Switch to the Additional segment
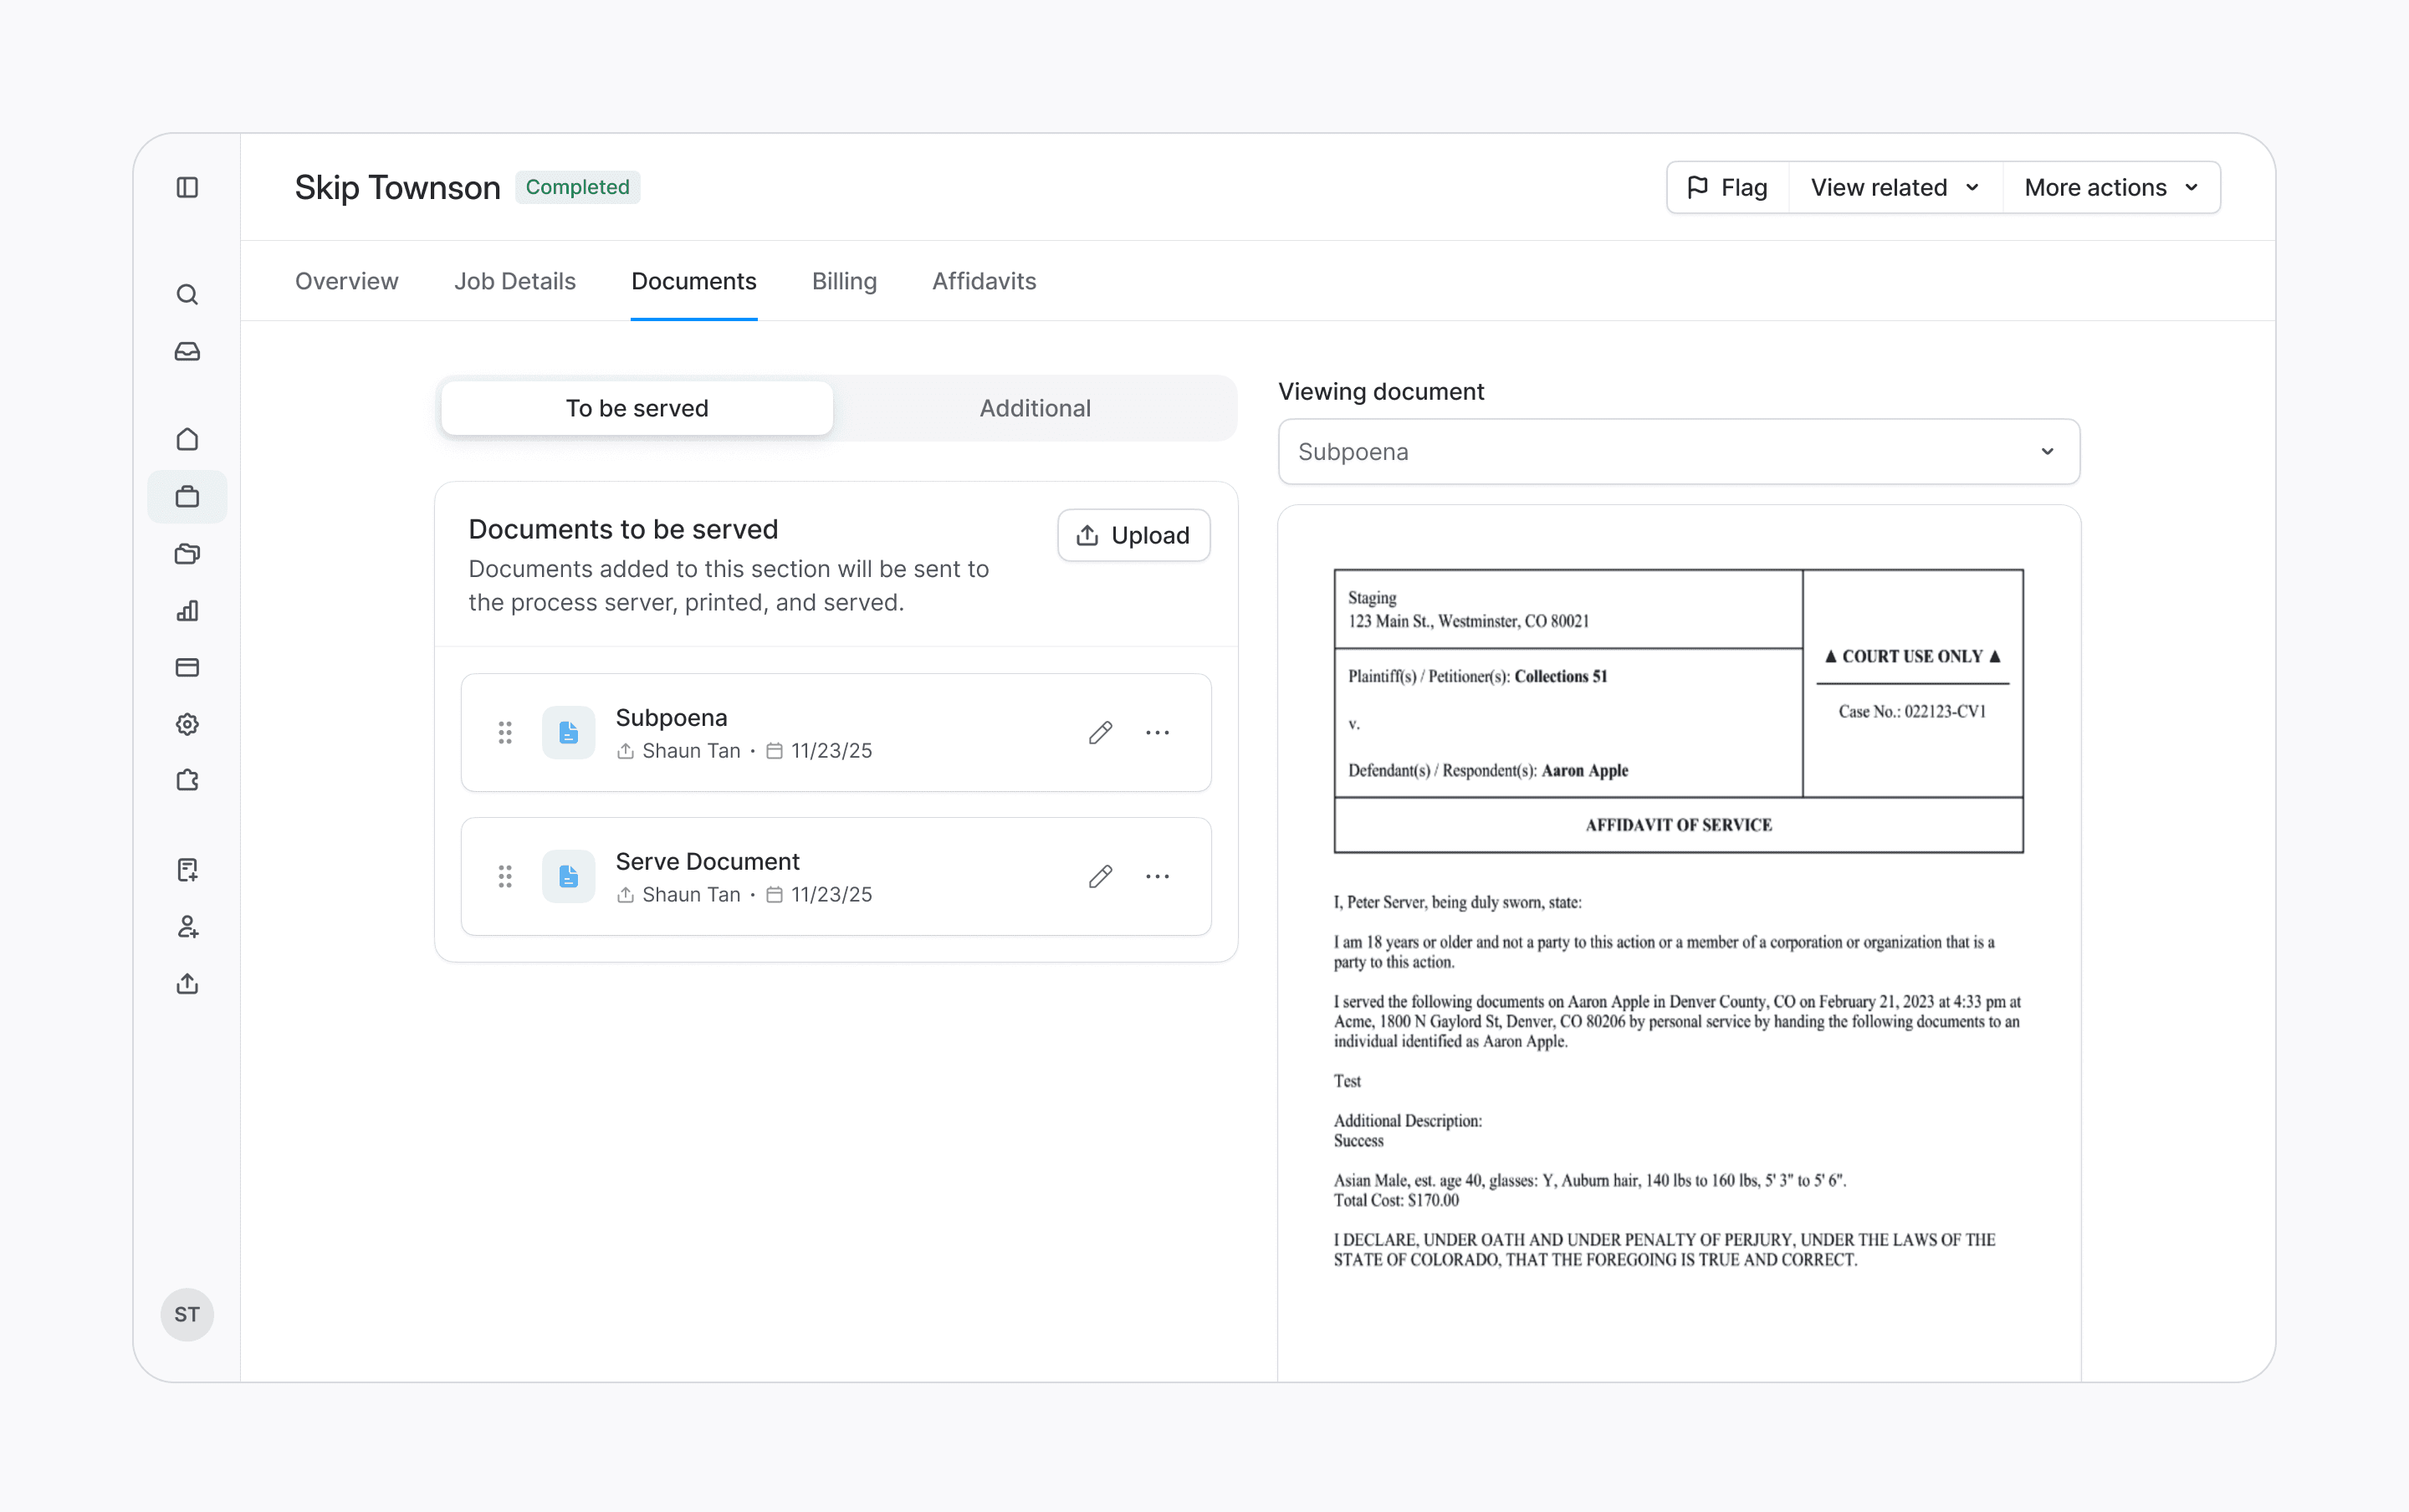Viewport: 2409px width, 1512px height. point(1034,408)
